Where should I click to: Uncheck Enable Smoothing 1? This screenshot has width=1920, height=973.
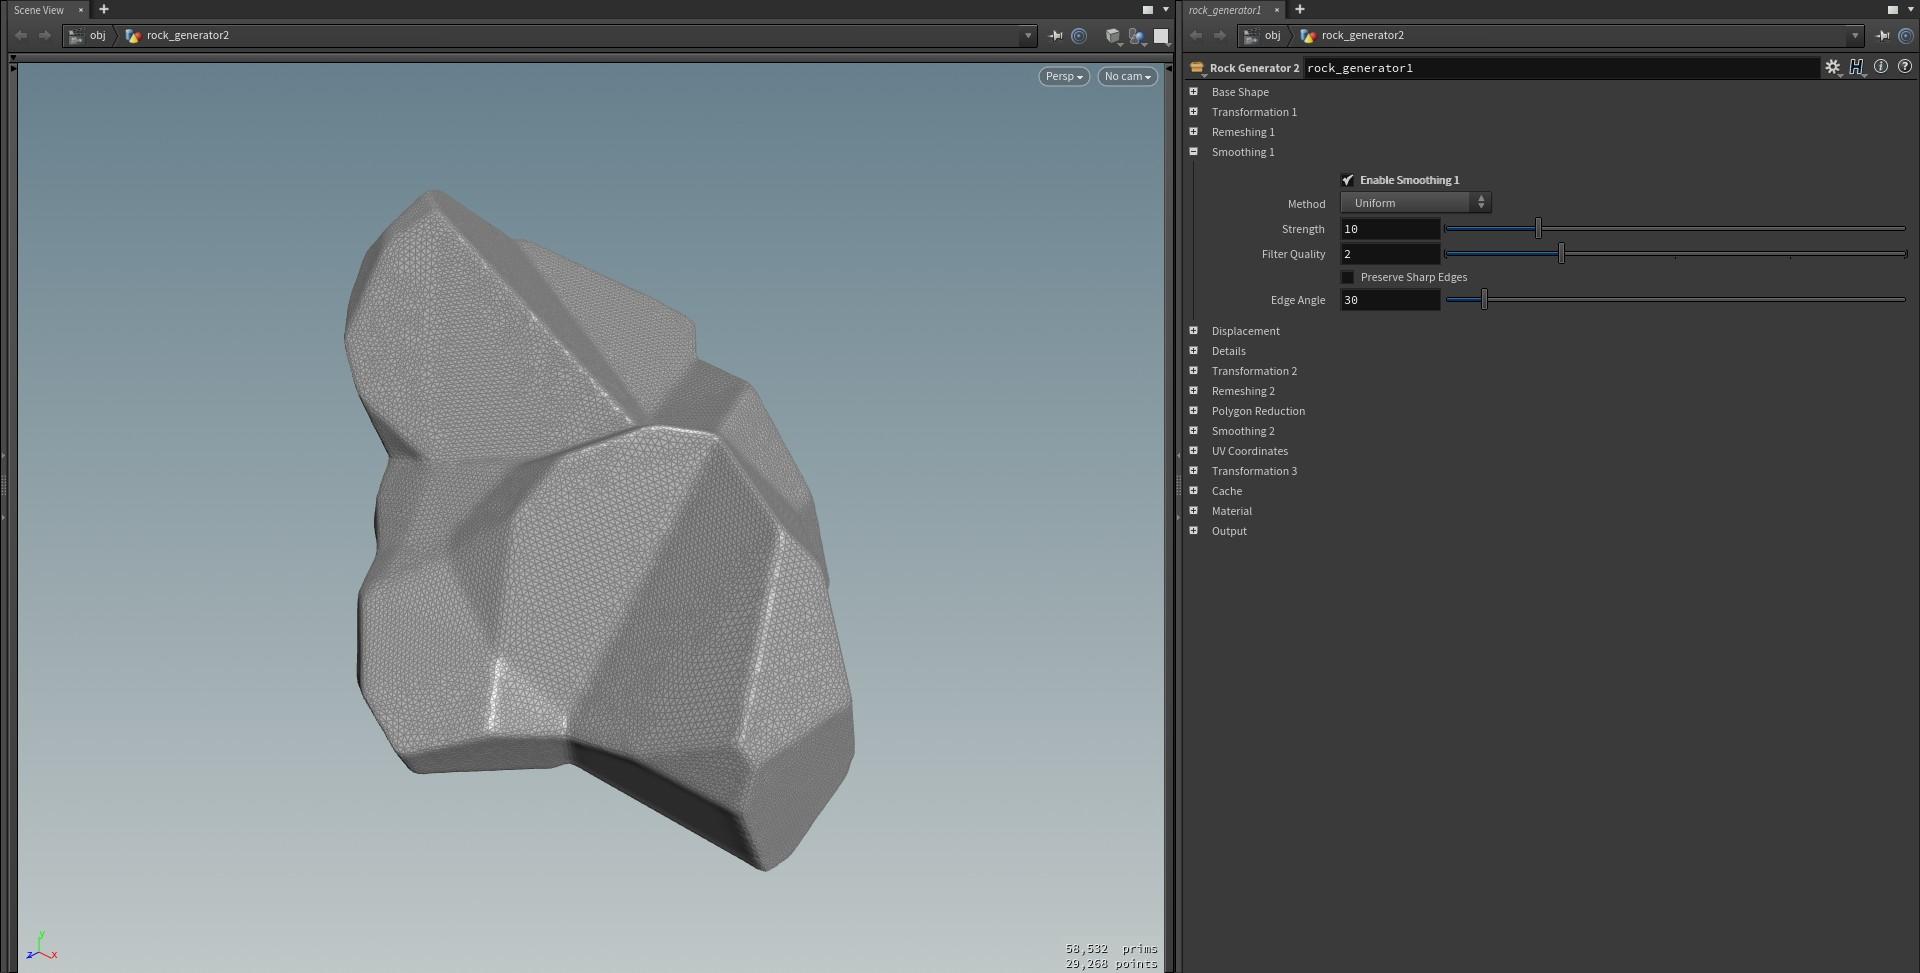click(x=1348, y=180)
